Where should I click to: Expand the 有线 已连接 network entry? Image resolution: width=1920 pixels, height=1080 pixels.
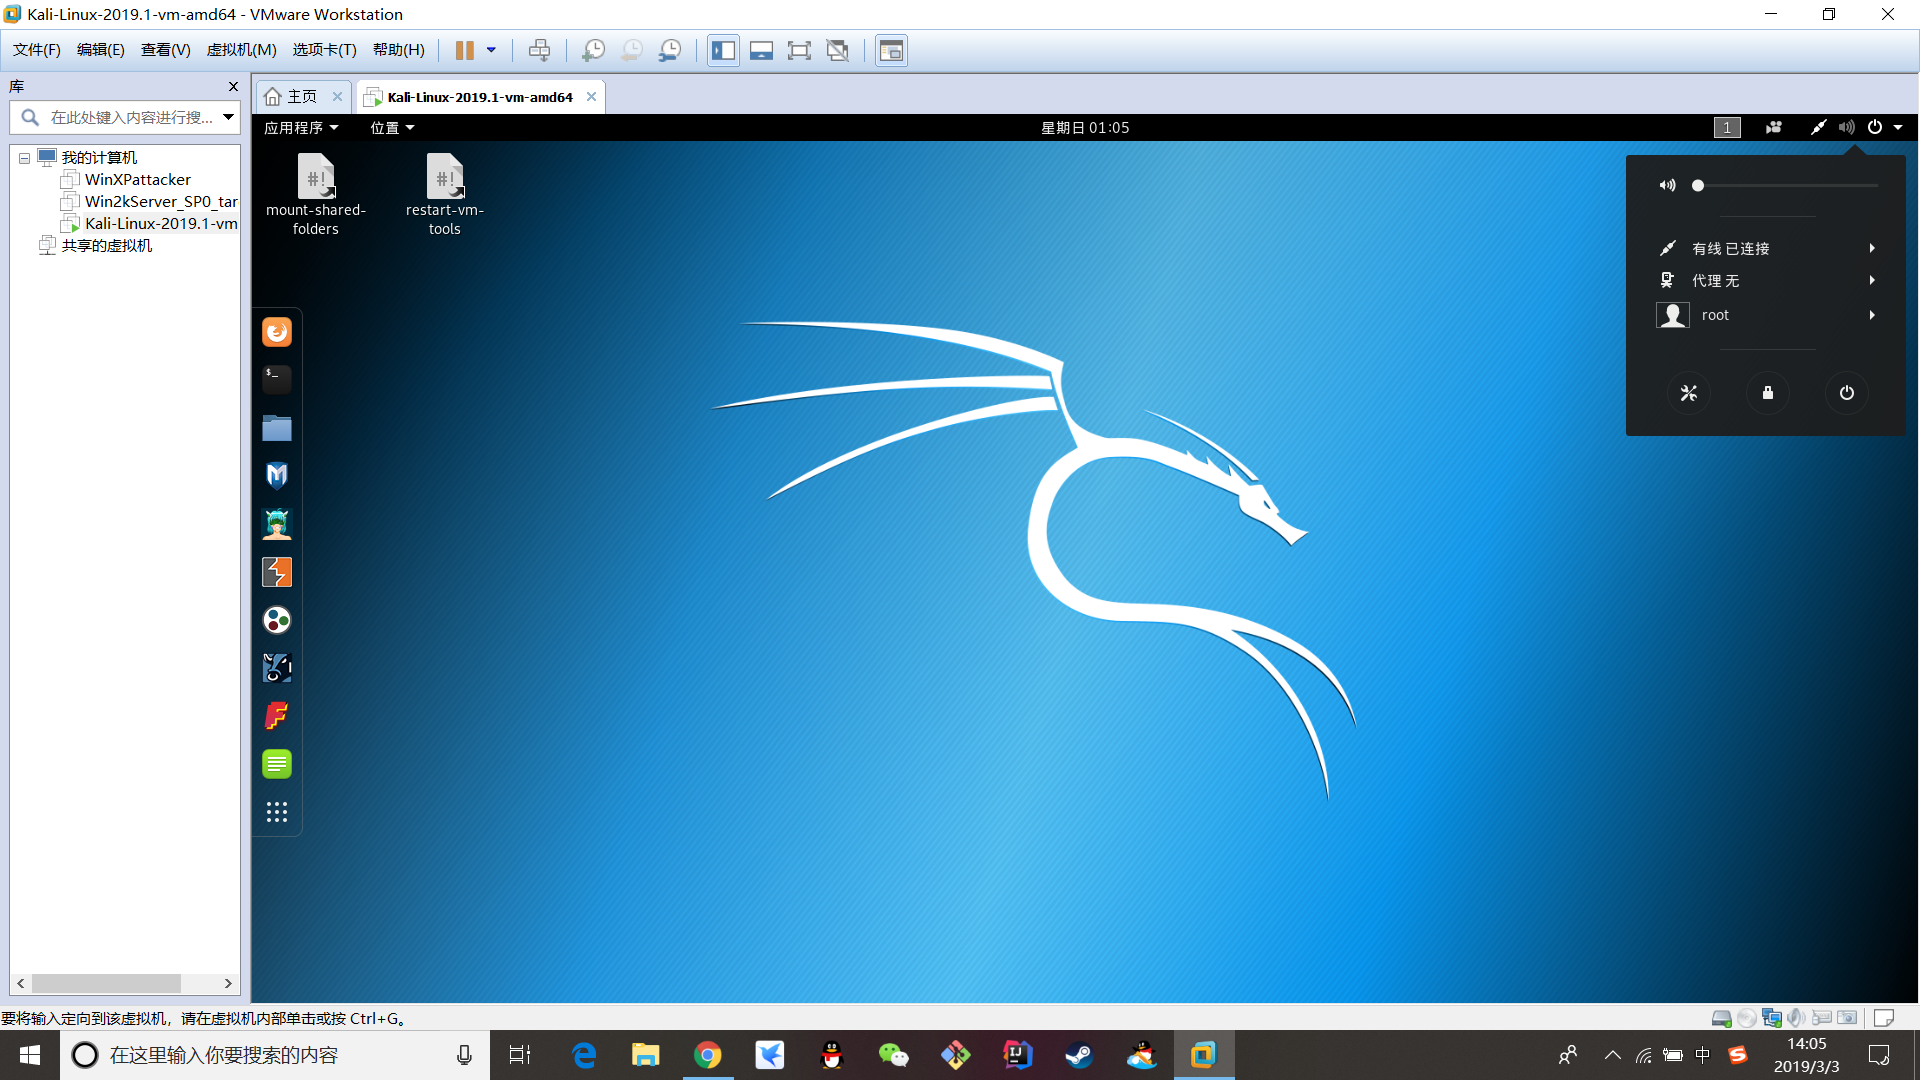[1766, 249]
